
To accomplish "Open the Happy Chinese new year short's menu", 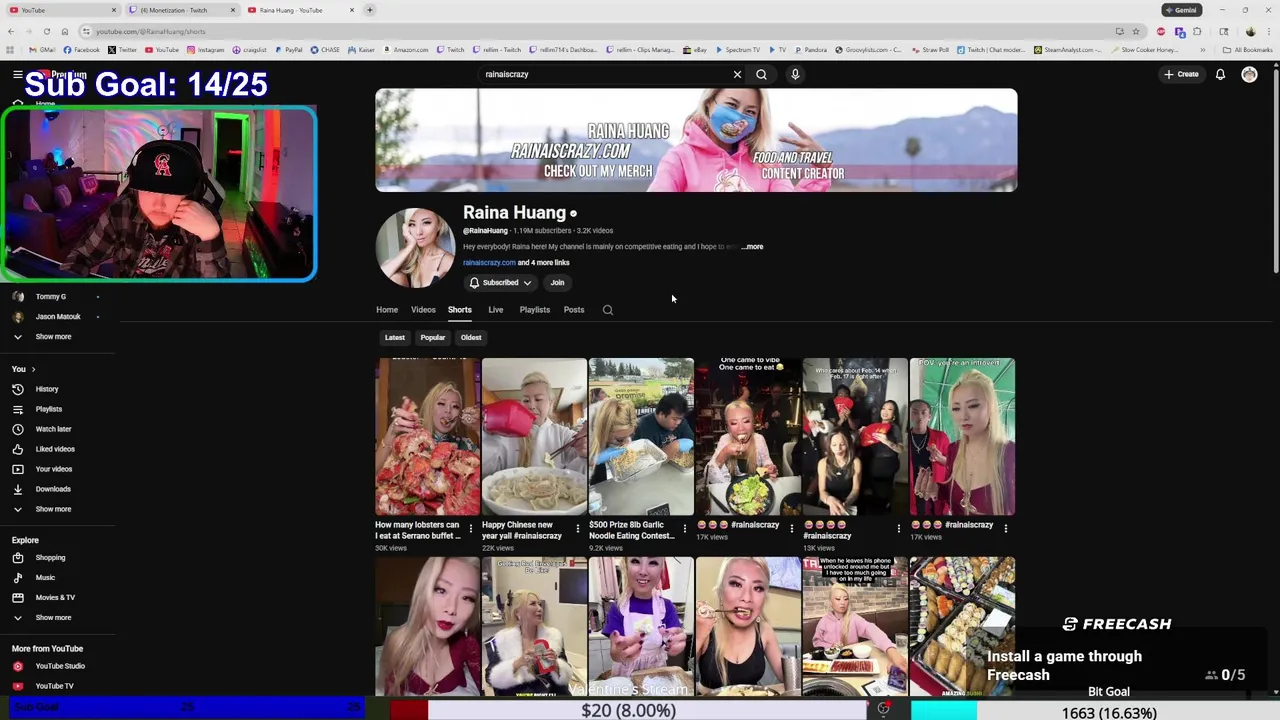I will coord(577,528).
